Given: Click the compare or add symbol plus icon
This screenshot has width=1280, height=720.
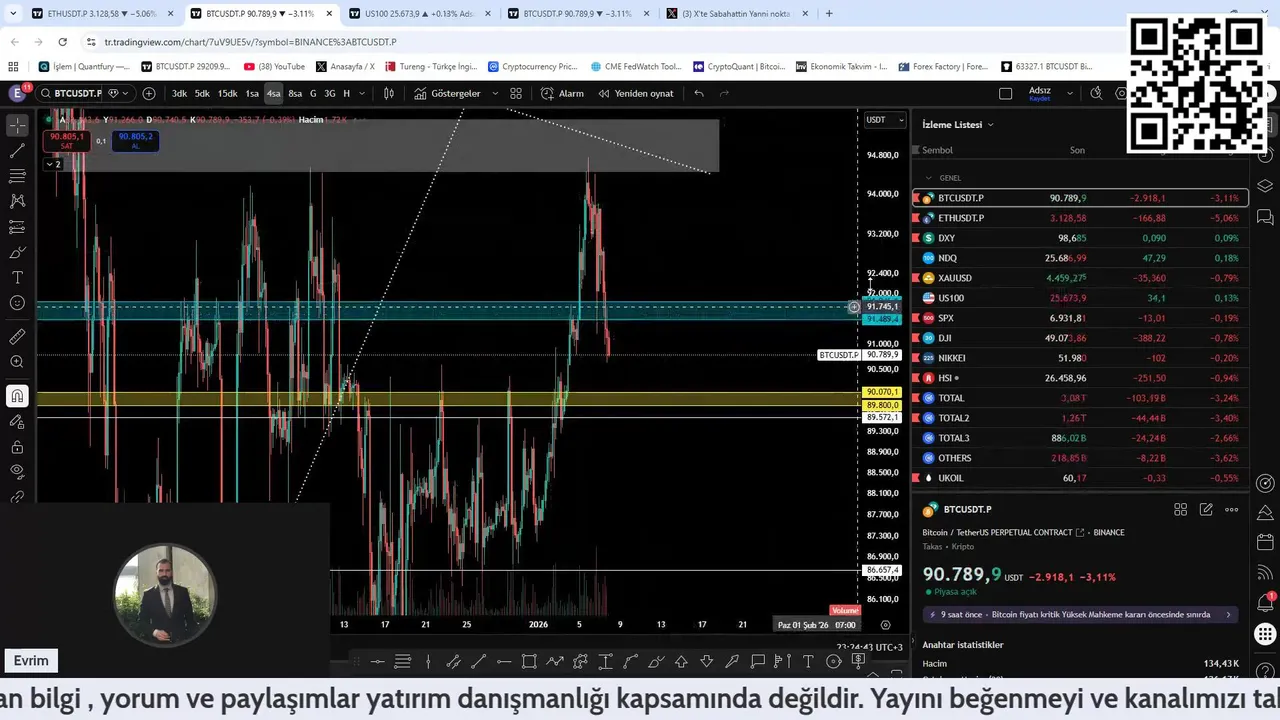Looking at the screenshot, I should tap(149, 93).
